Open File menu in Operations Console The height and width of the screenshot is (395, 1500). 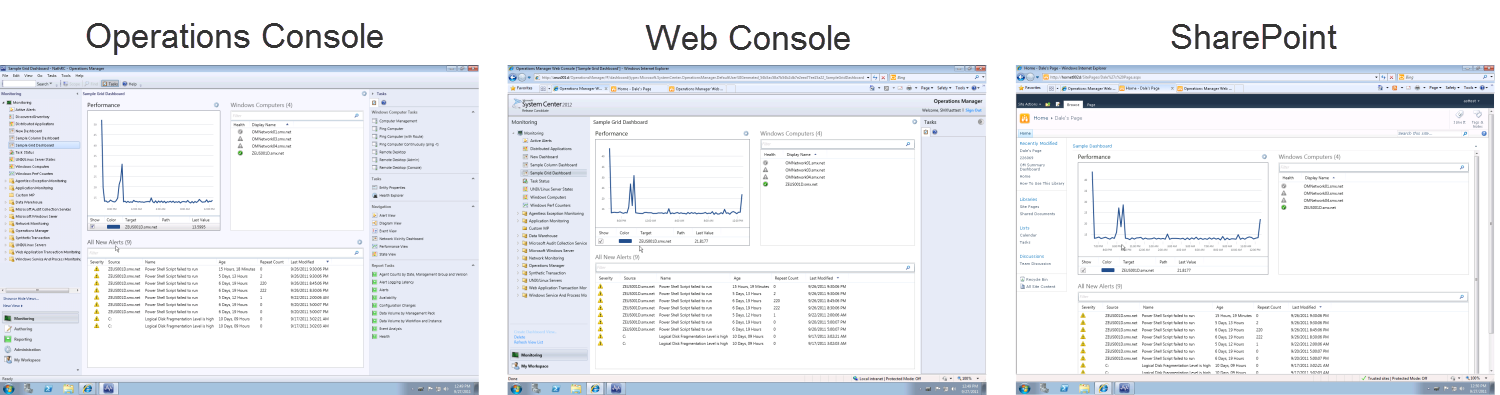(x=5, y=75)
